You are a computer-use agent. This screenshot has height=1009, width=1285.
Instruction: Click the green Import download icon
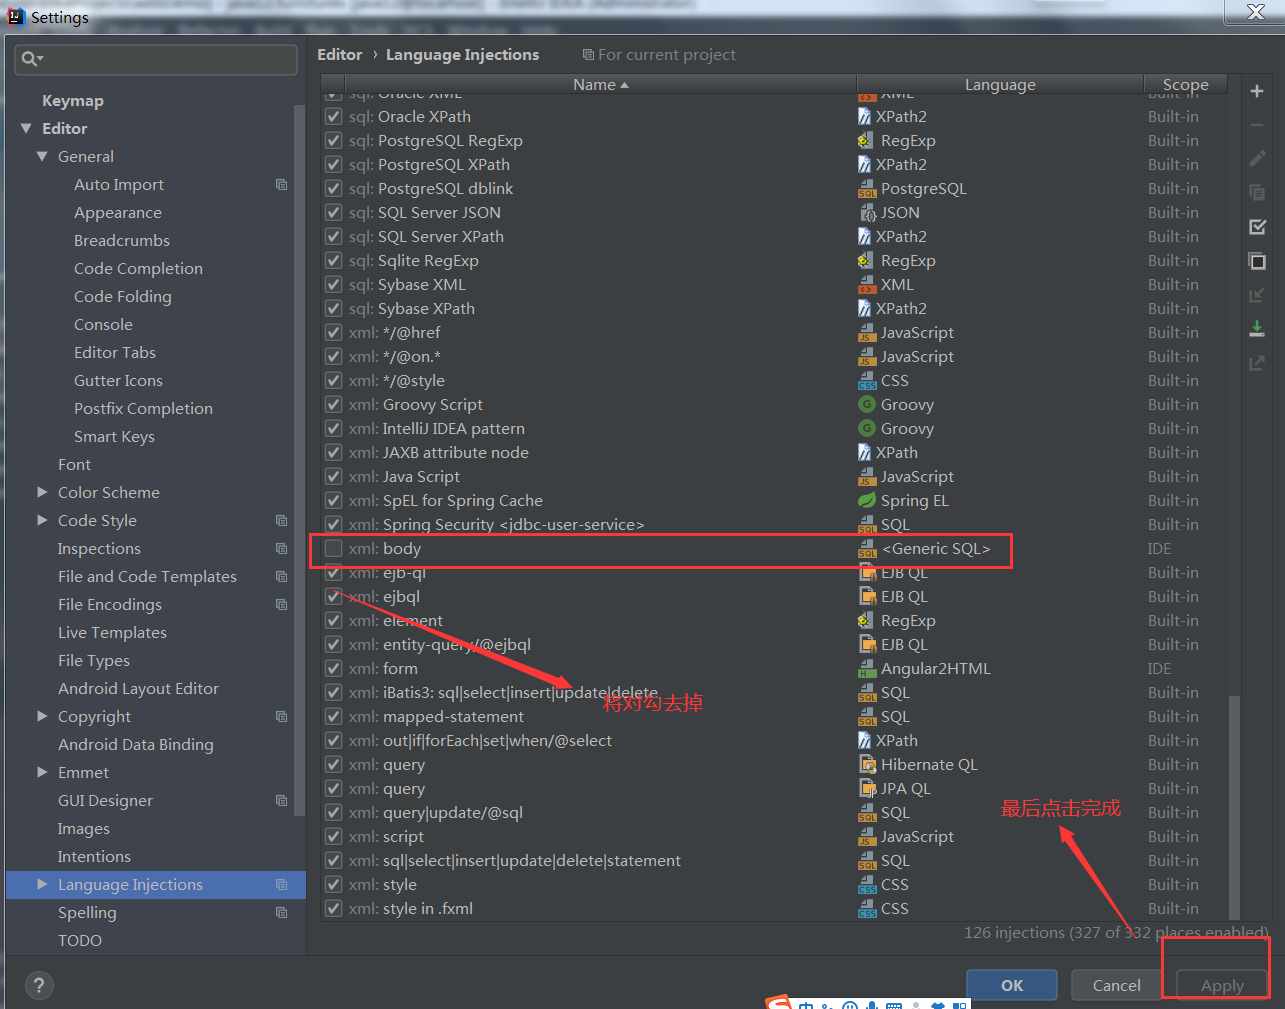1257,329
